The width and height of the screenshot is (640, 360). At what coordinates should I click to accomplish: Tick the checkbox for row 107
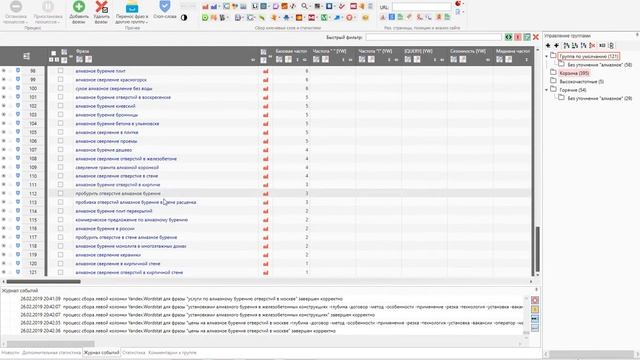[60, 149]
